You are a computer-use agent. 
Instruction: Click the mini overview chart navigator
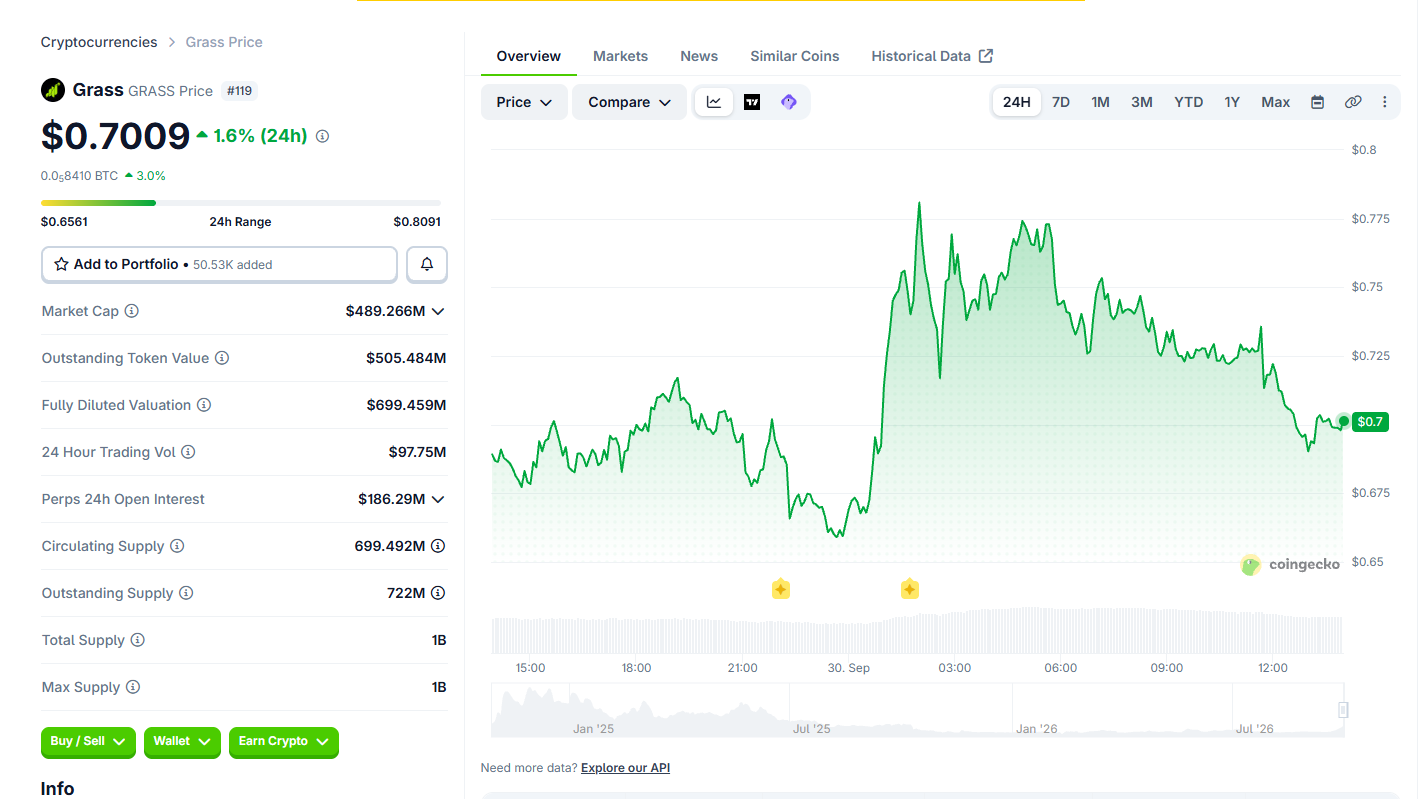tap(917, 710)
